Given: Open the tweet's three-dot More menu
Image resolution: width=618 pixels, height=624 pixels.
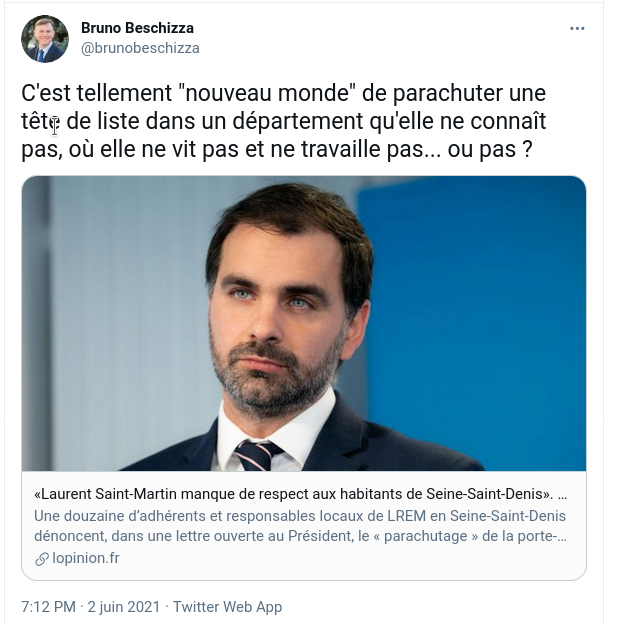Looking at the screenshot, I should 577,28.
